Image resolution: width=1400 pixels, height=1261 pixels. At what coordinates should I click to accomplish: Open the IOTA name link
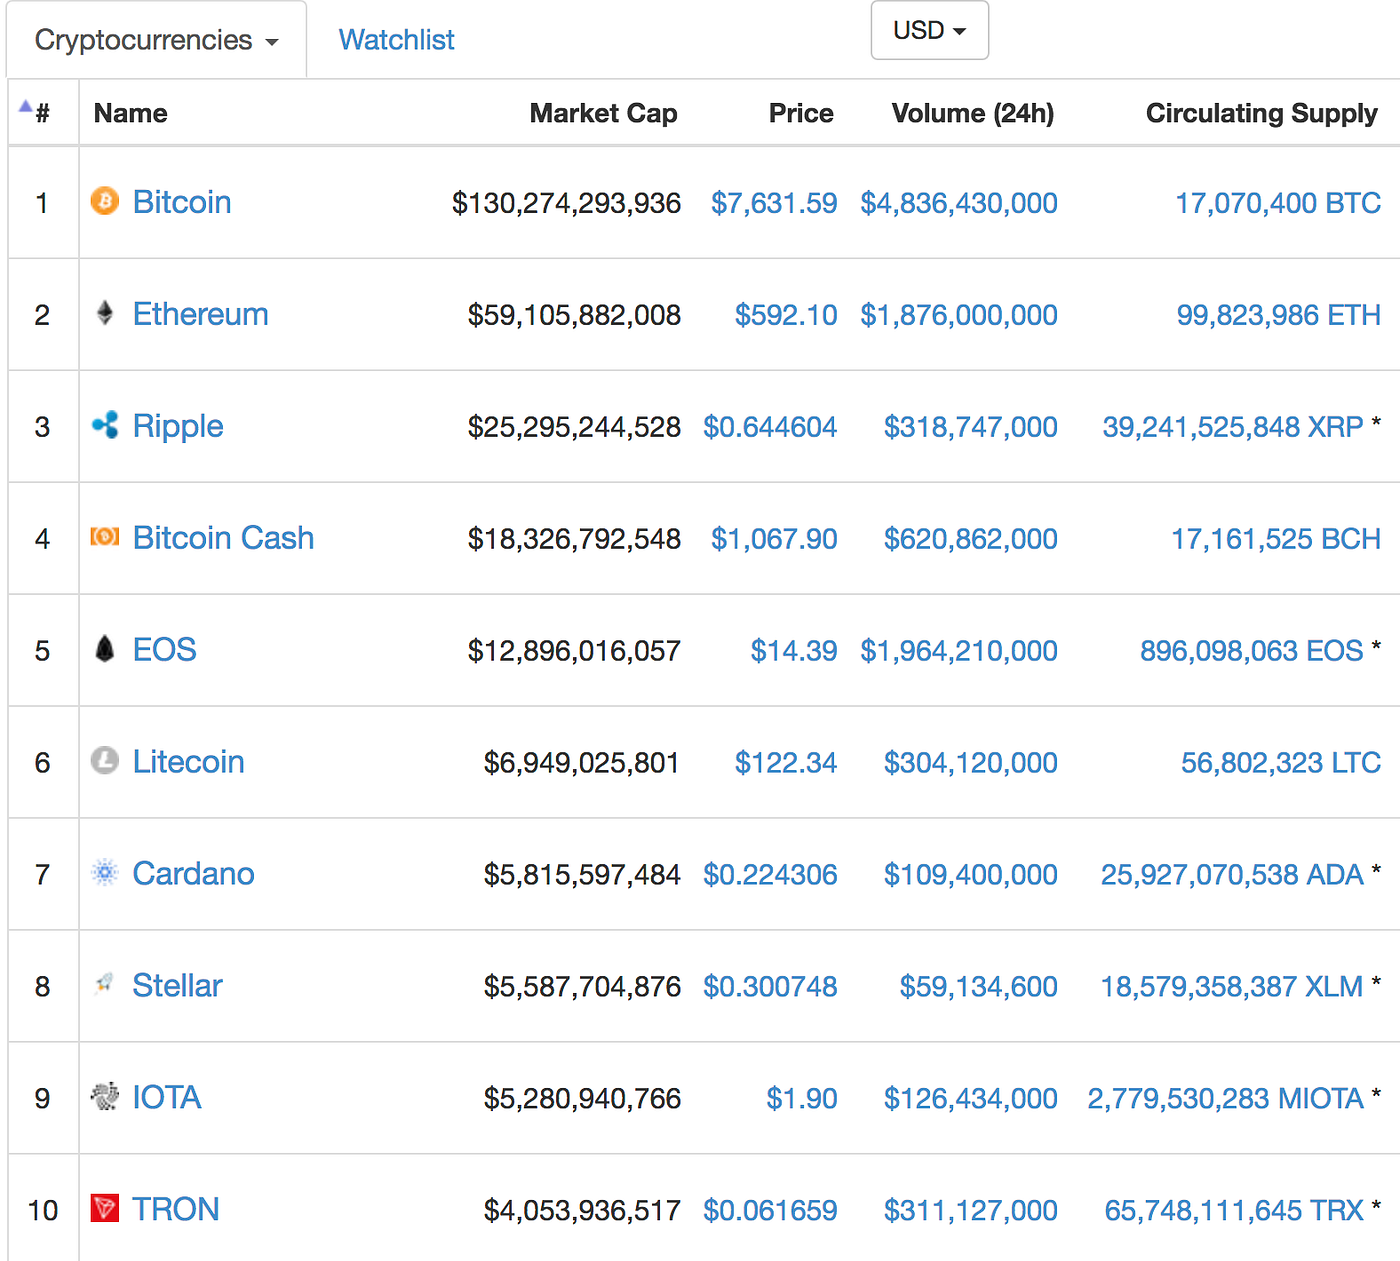[x=167, y=1098]
